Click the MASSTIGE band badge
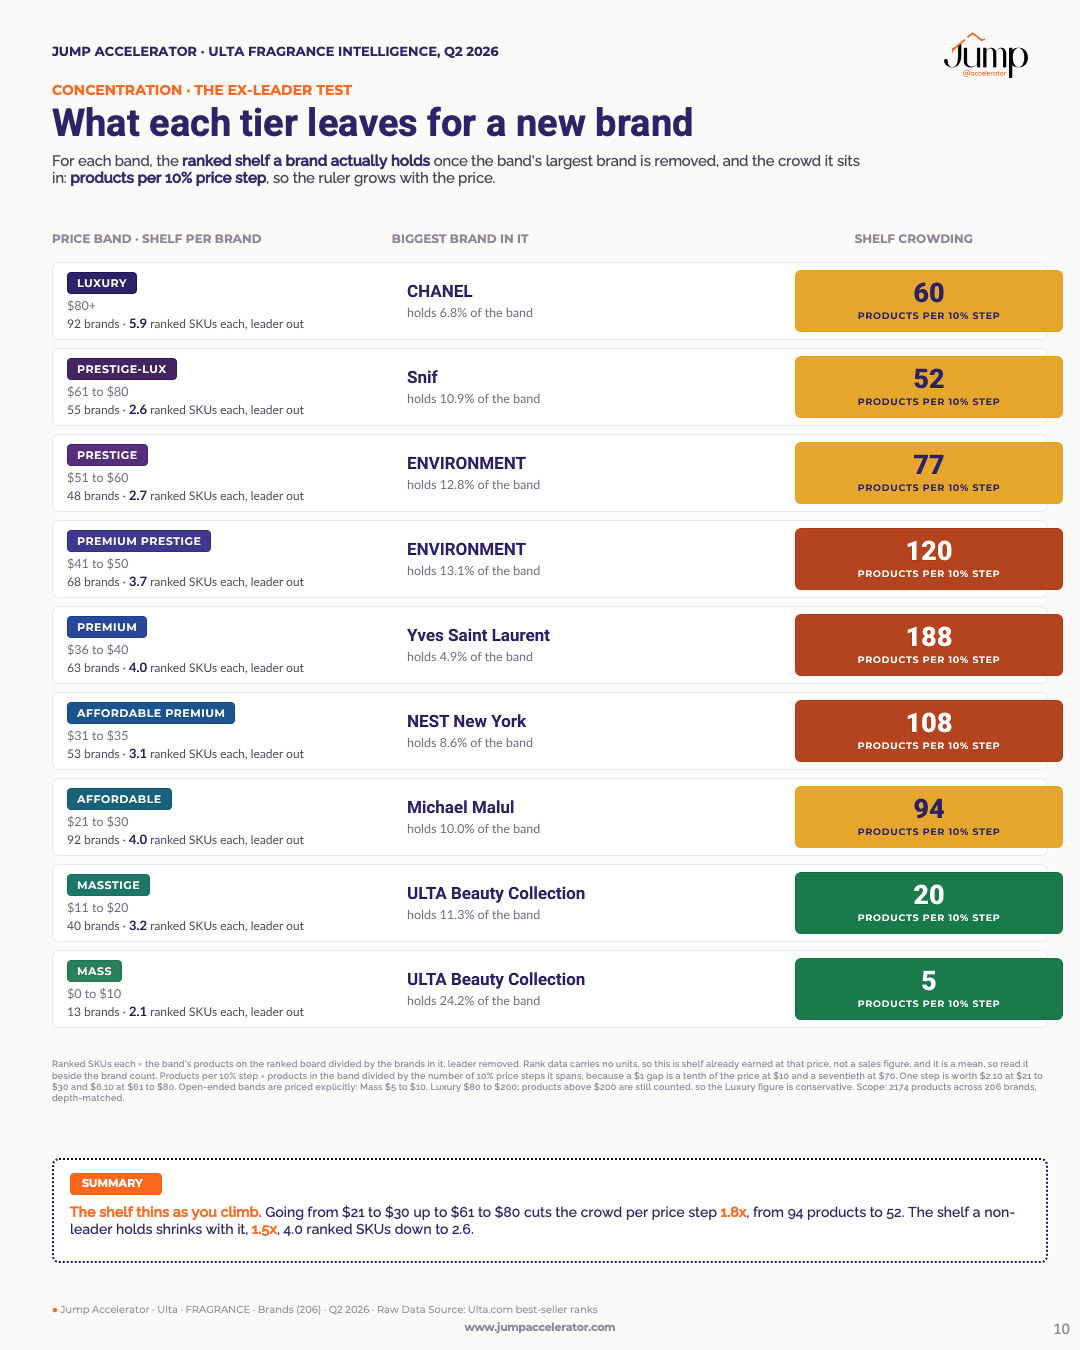This screenshot has width=1080, height=1350. coord(108,885)
